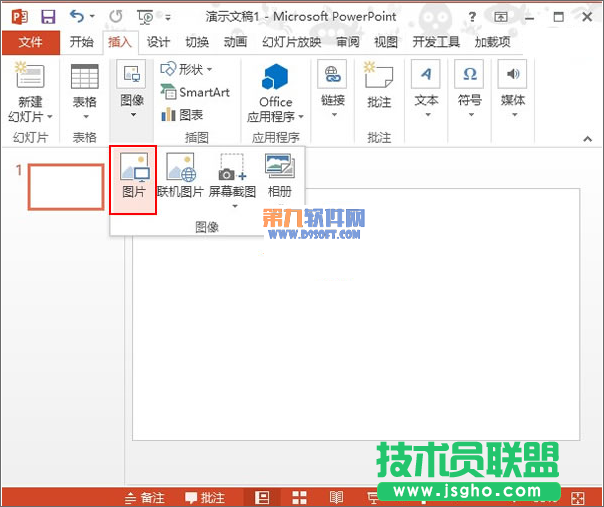Expand the 表格 dropdown arrow

point(86,116)
